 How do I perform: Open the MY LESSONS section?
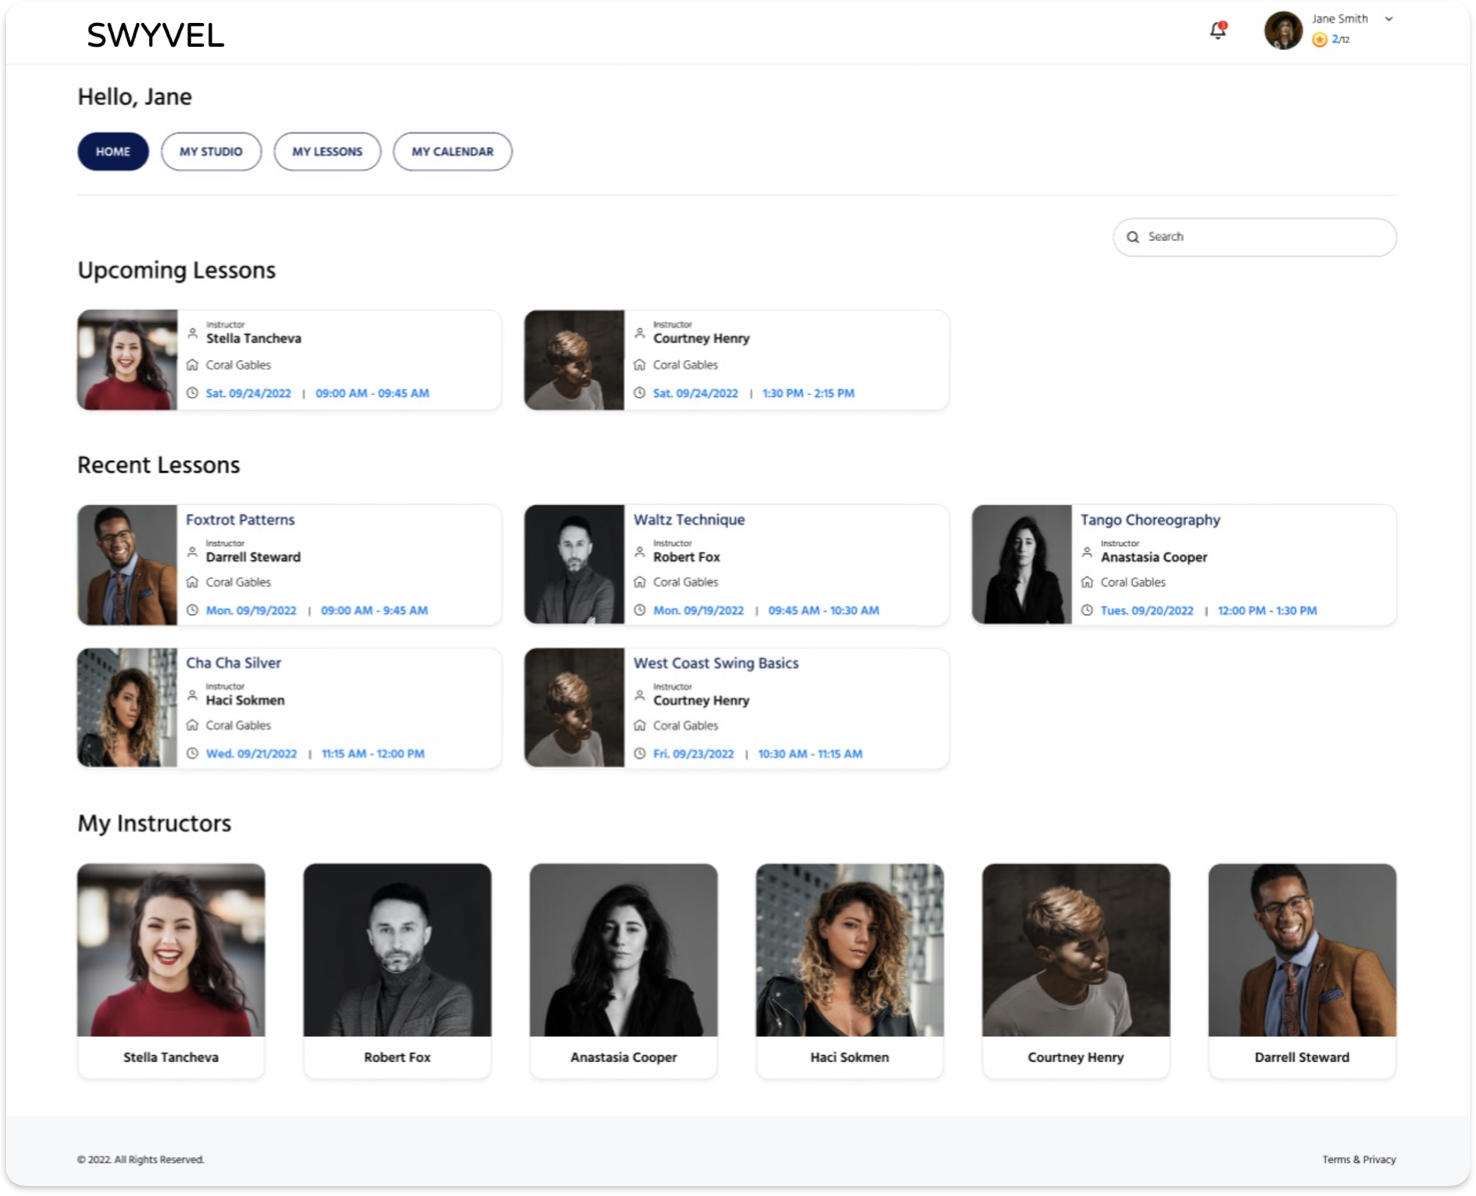[327, 151]
